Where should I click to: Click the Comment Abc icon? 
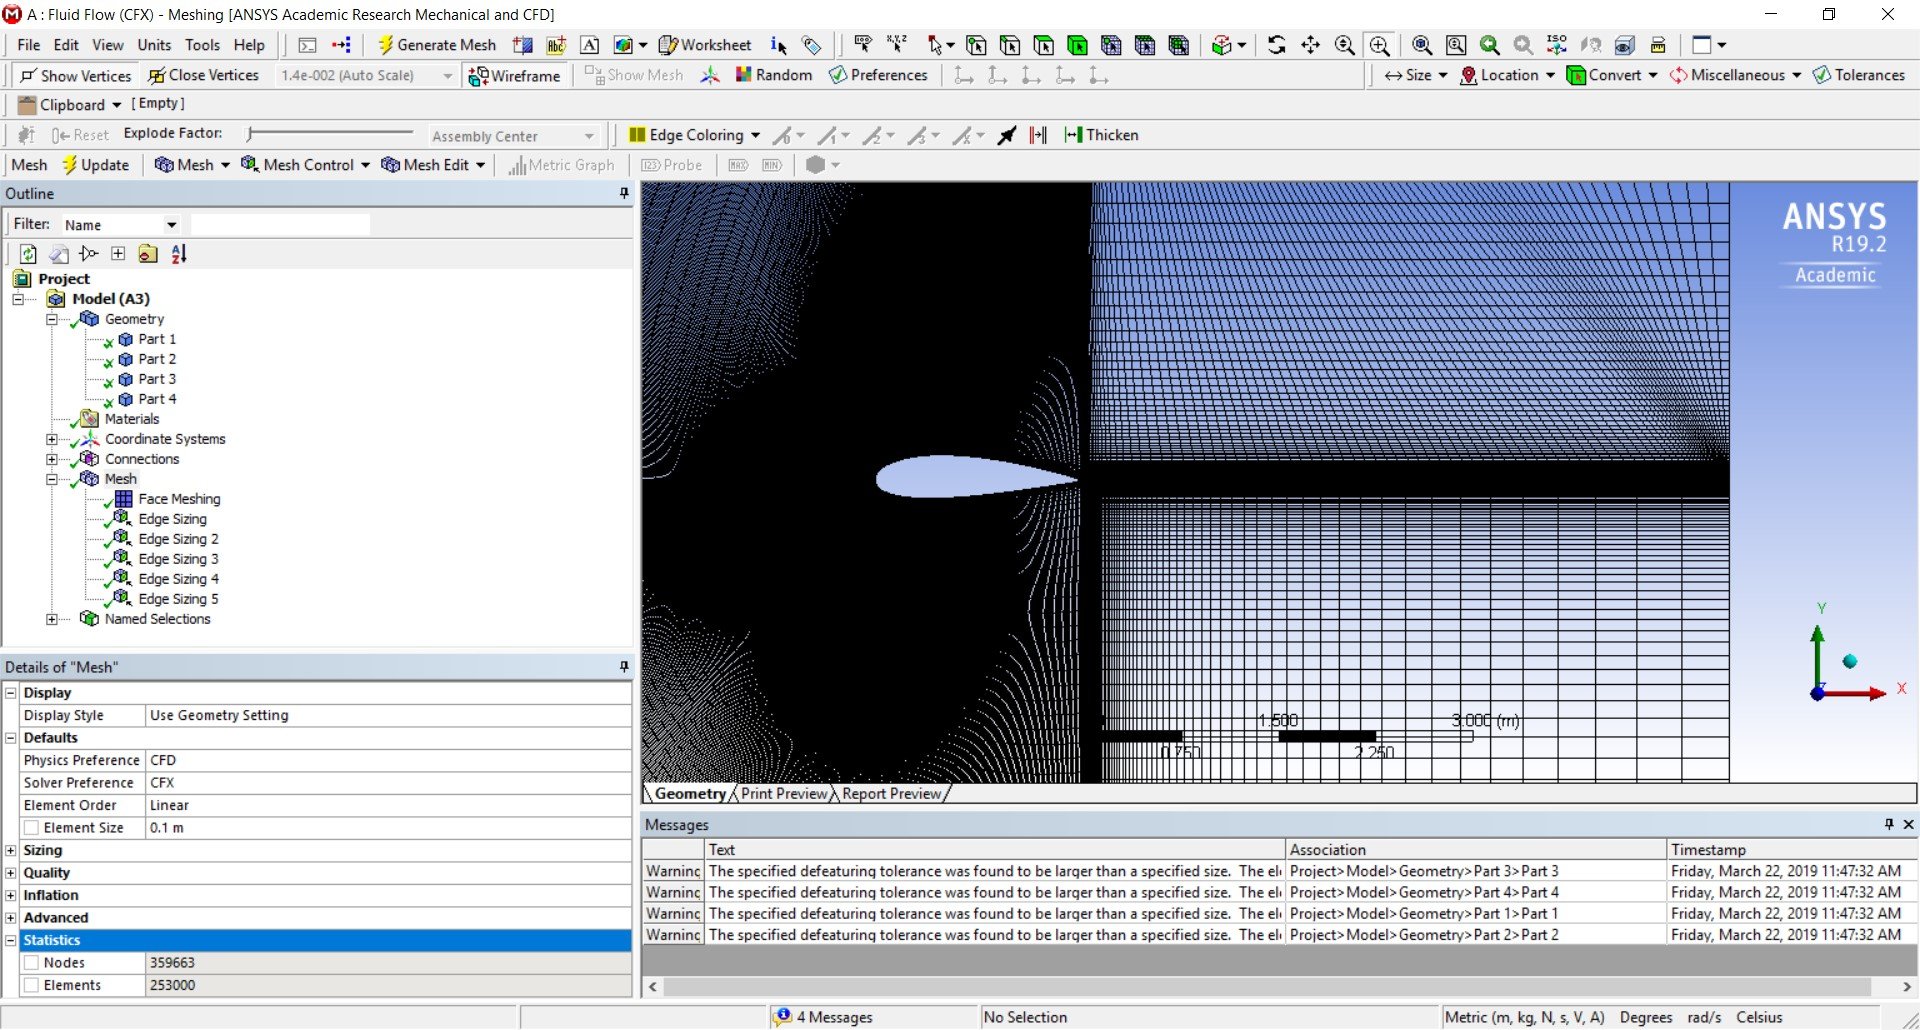tap(556, 45)
